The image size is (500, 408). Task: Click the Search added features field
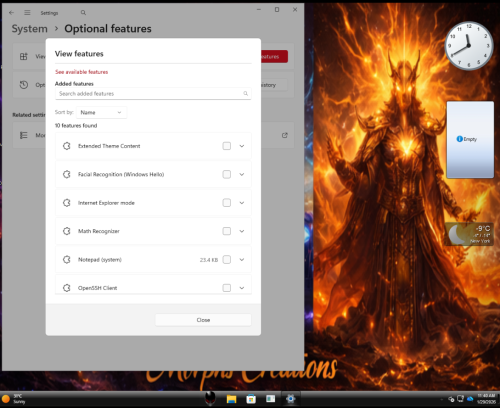[x=153, y=94]
